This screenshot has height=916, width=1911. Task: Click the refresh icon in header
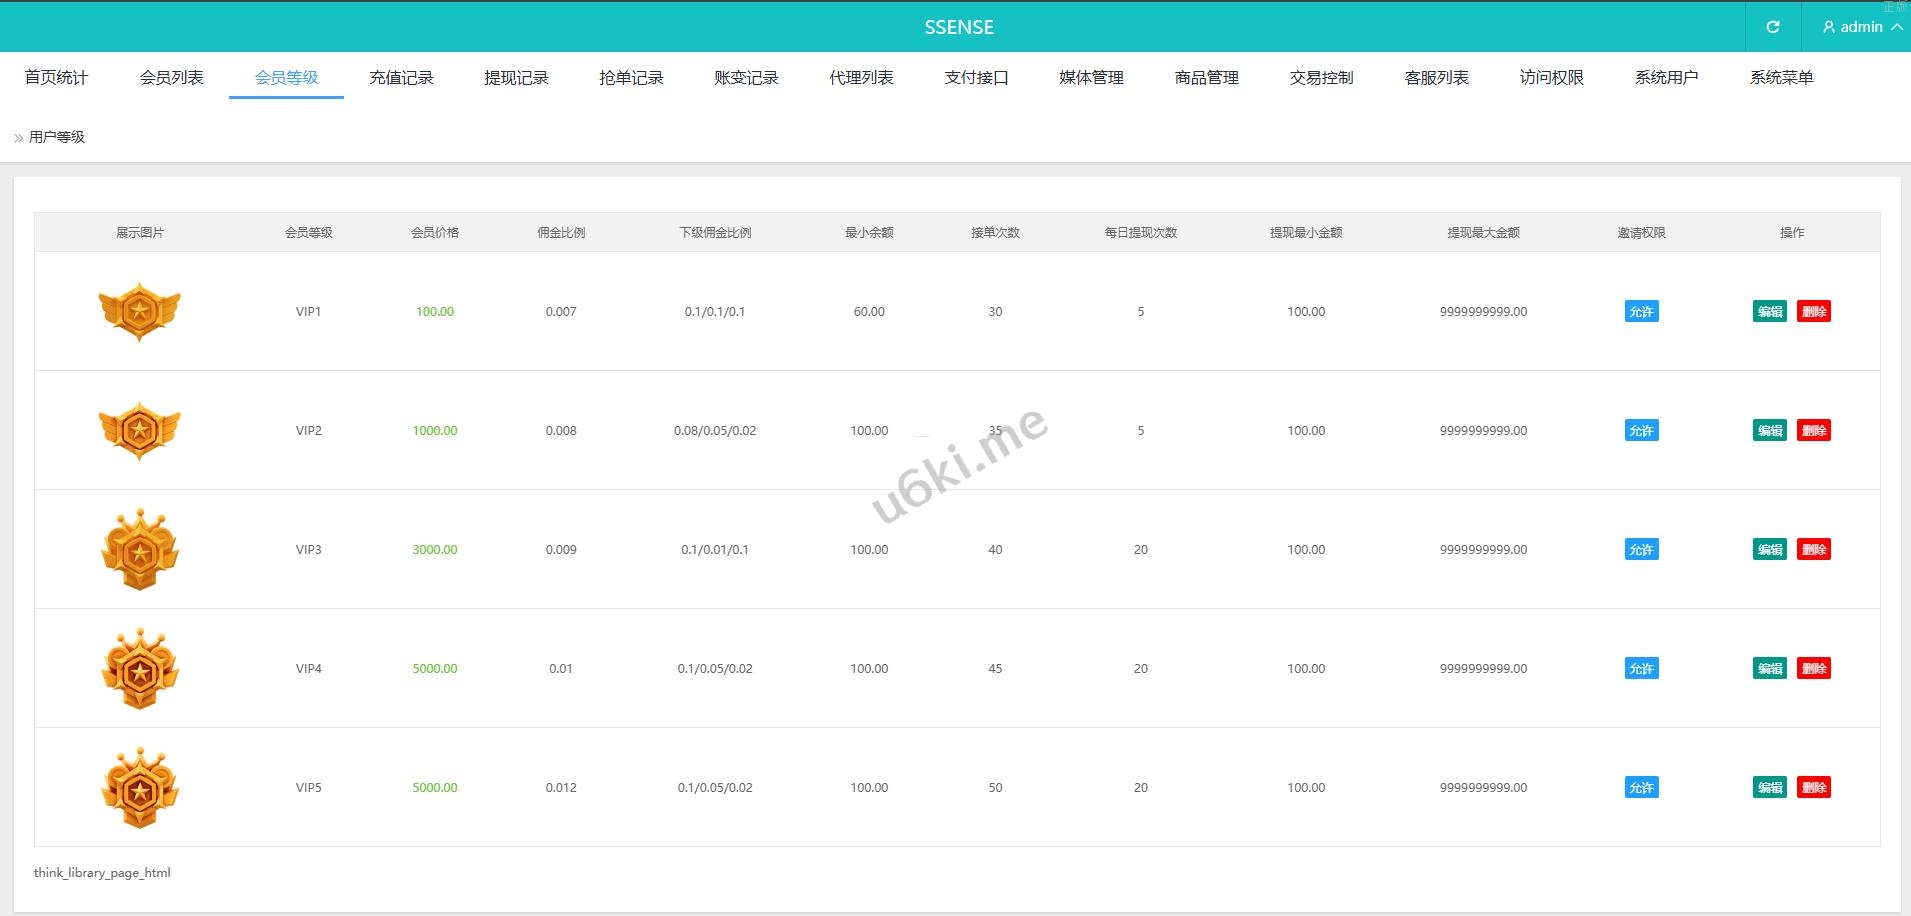[1772, 27]
